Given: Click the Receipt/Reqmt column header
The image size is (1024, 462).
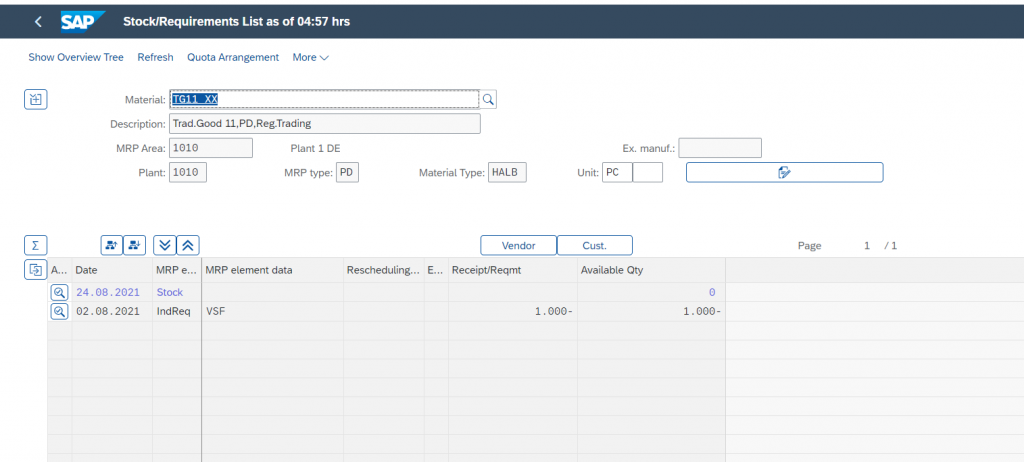Looking at the screenshot, I should coord(512,270).
